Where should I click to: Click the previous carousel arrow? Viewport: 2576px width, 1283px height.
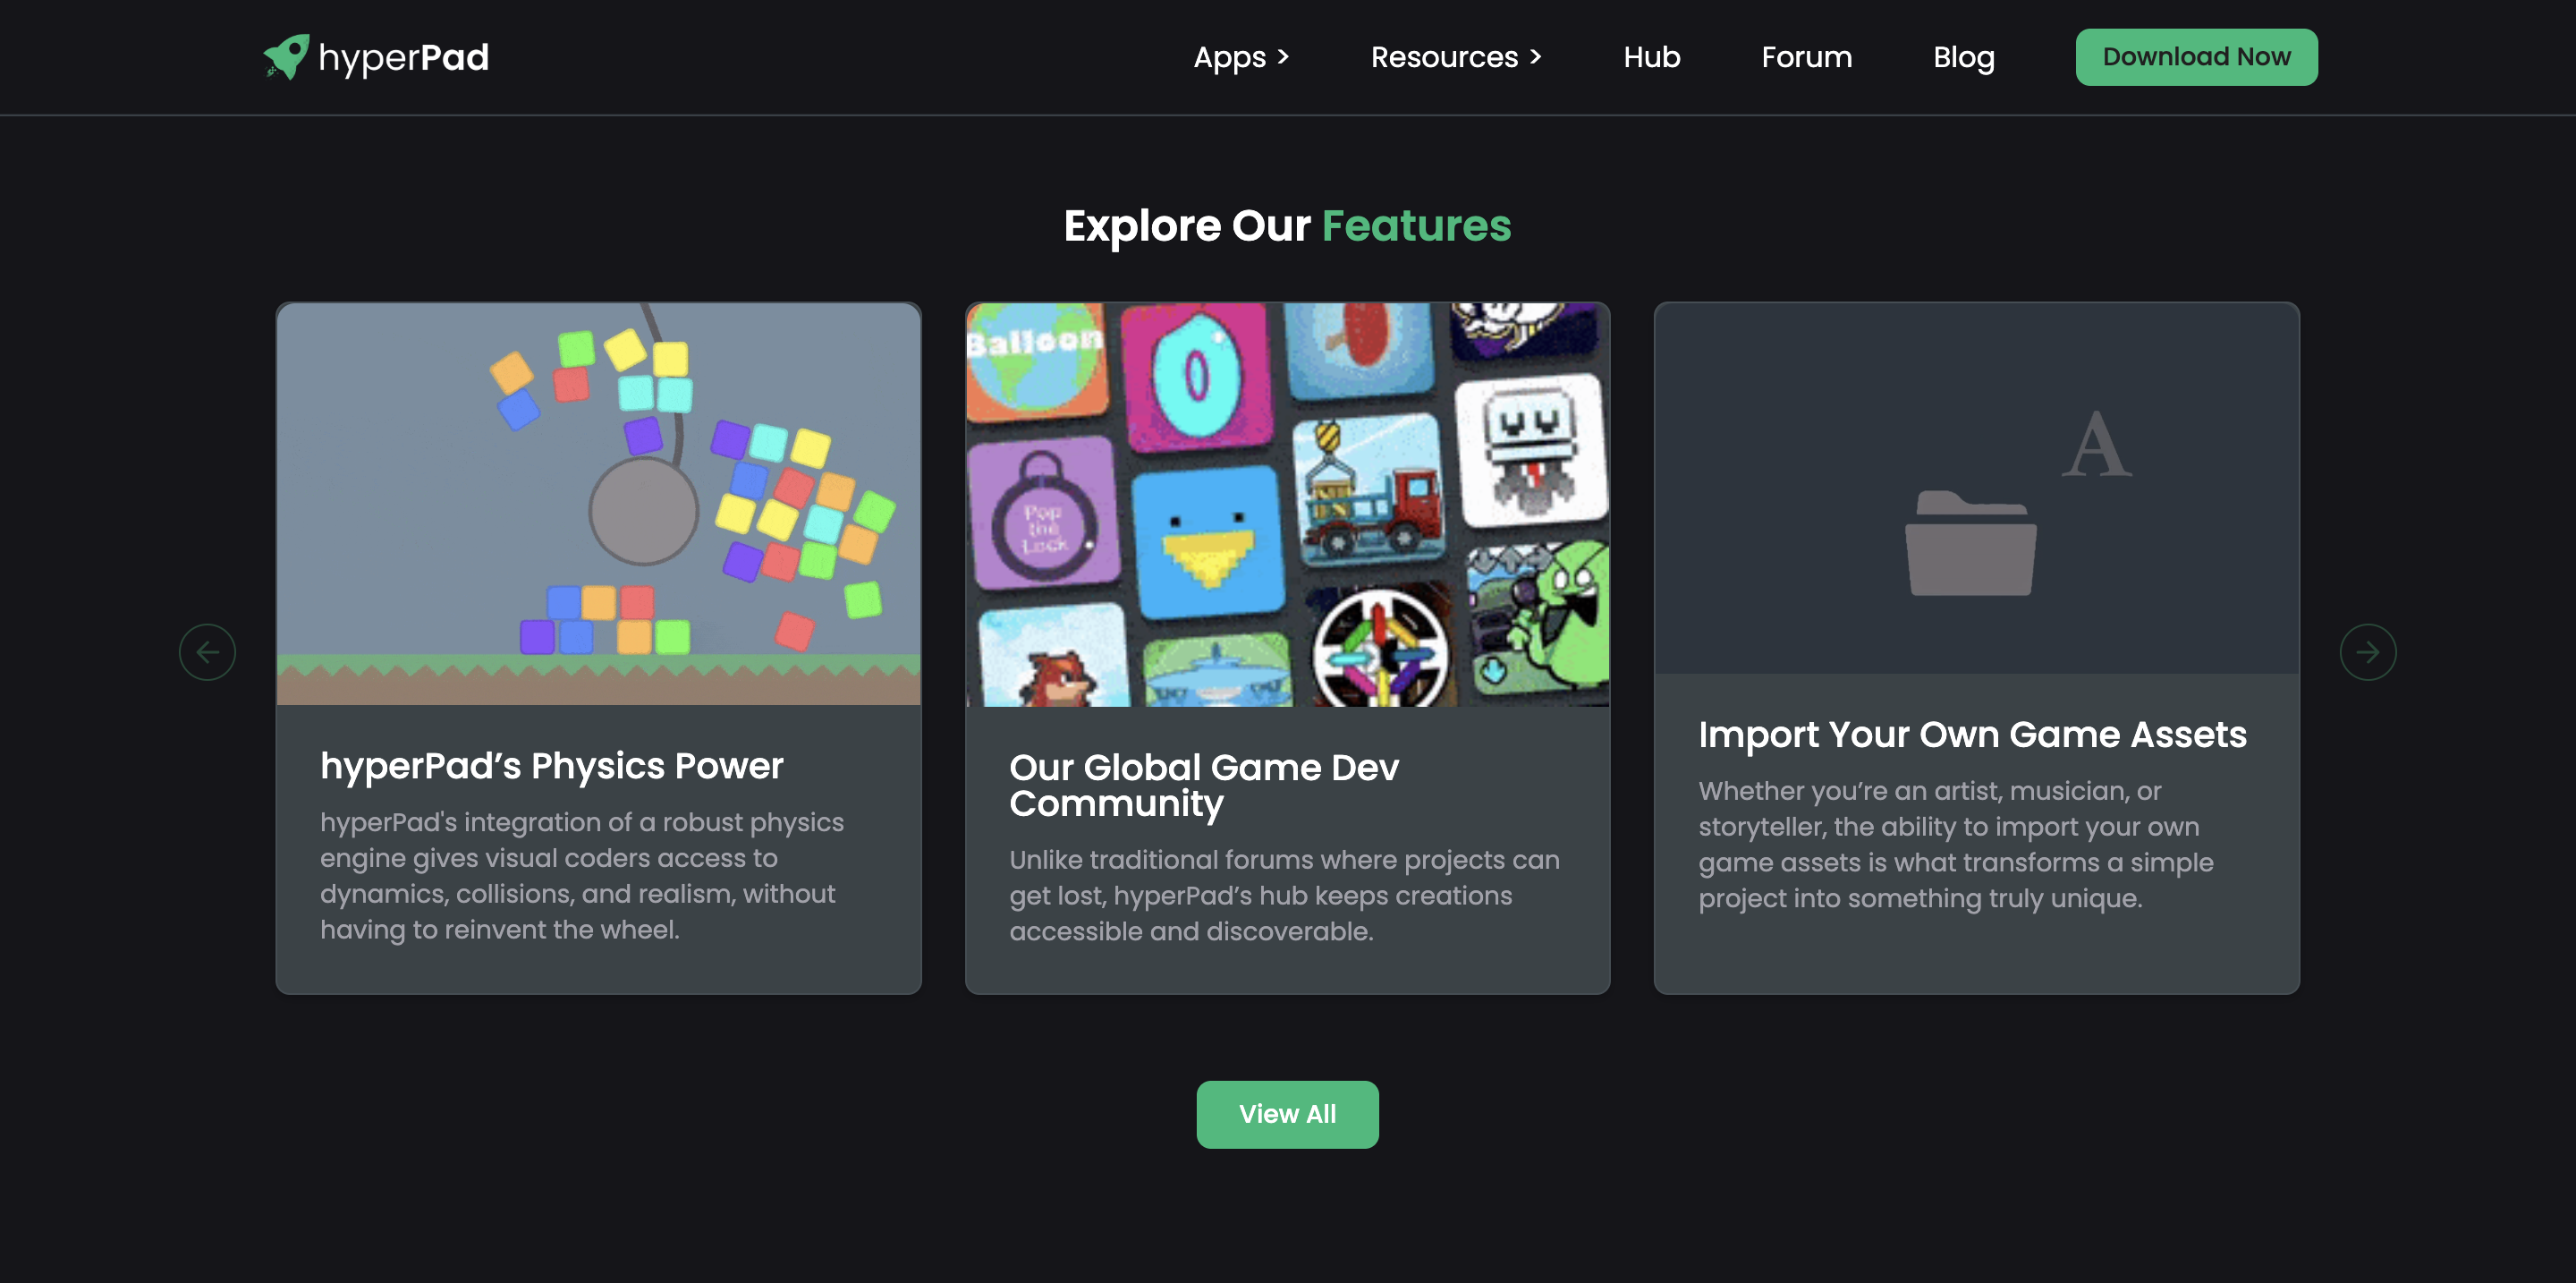207,652
